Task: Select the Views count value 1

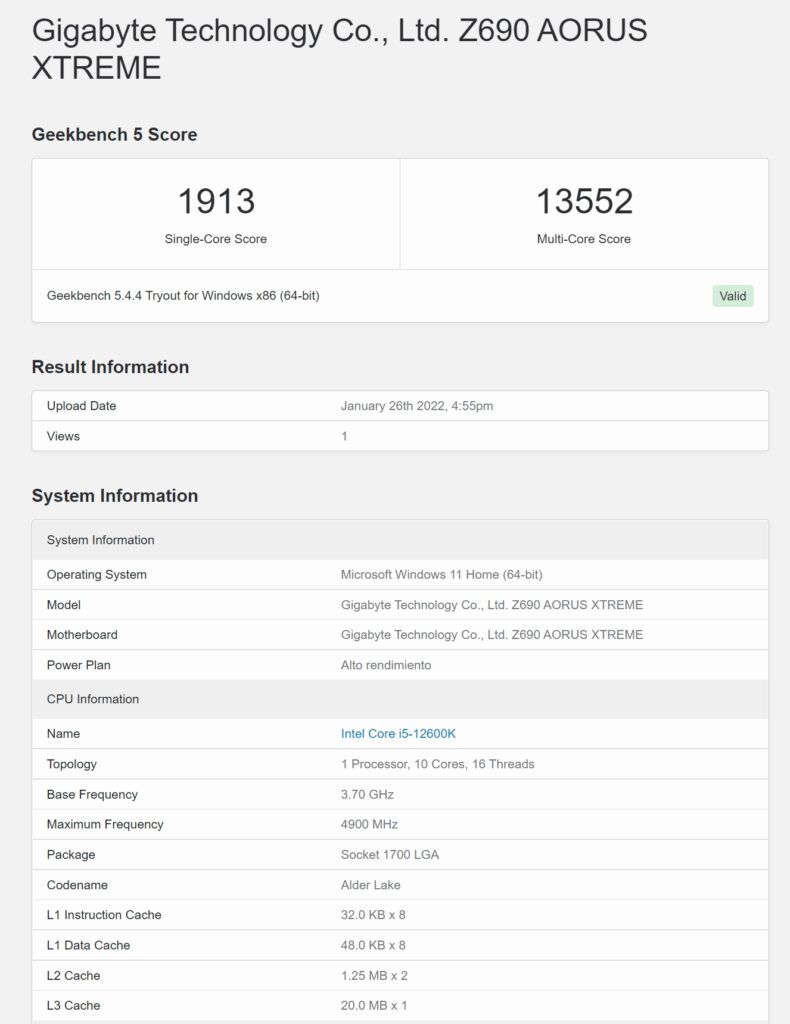Action: [x=344, y=436]
